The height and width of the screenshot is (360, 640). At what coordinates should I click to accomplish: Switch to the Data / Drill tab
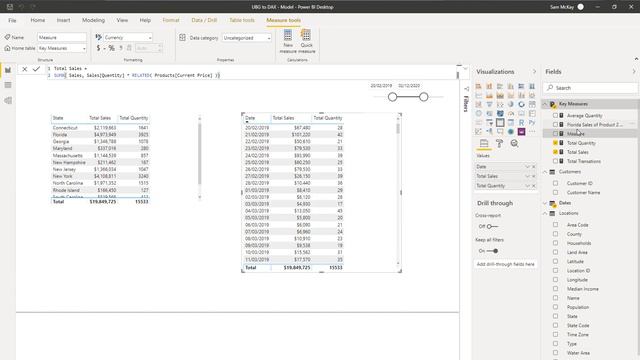(x=204, y=20)
